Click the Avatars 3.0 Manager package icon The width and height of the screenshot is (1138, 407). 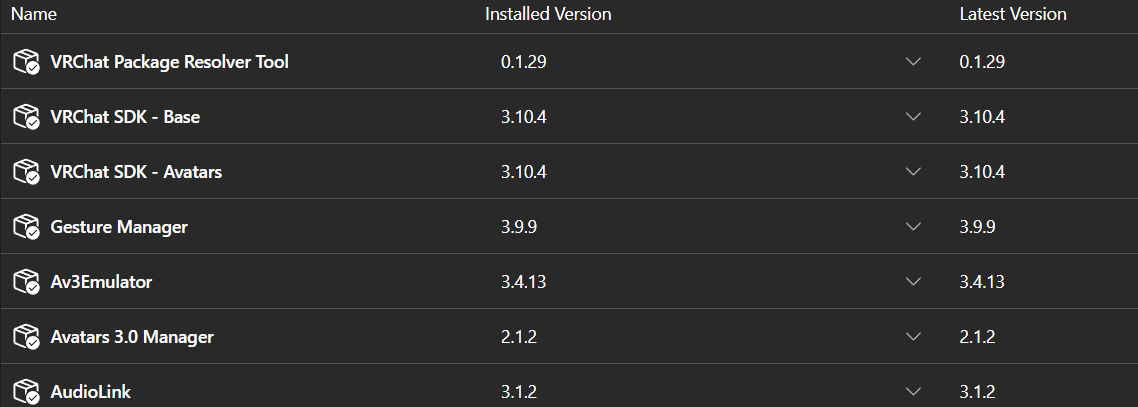click(x=26, y=337)
